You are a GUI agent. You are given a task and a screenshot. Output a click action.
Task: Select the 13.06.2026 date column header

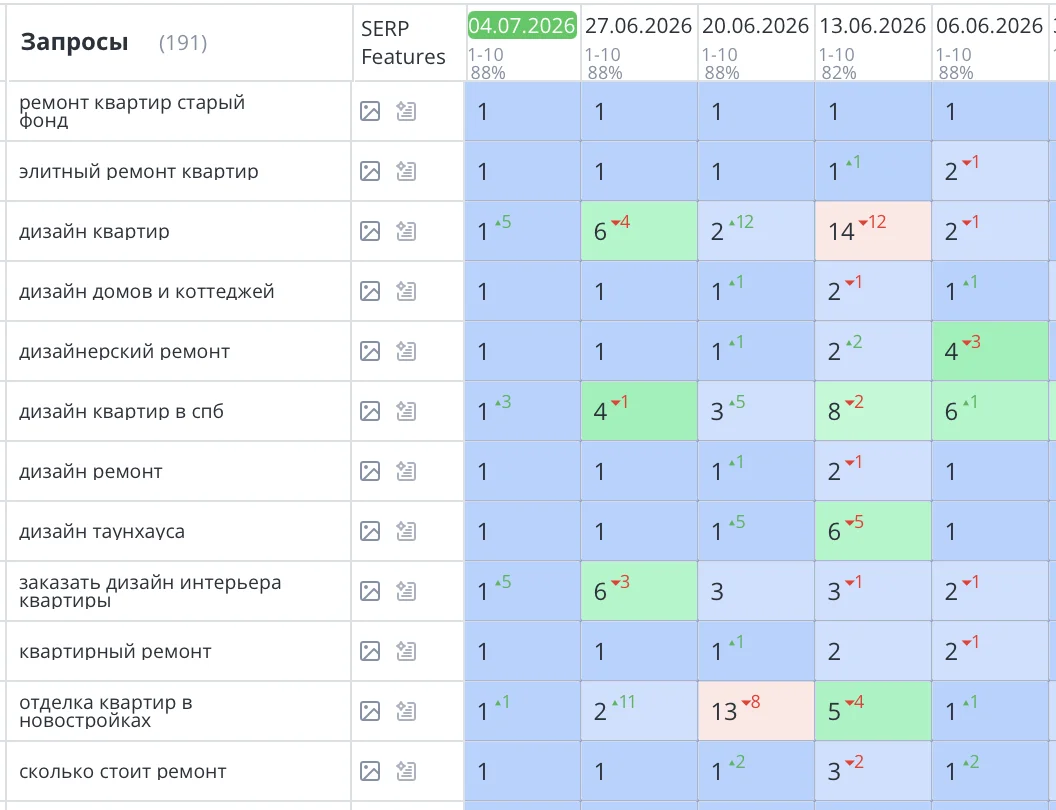872,26
